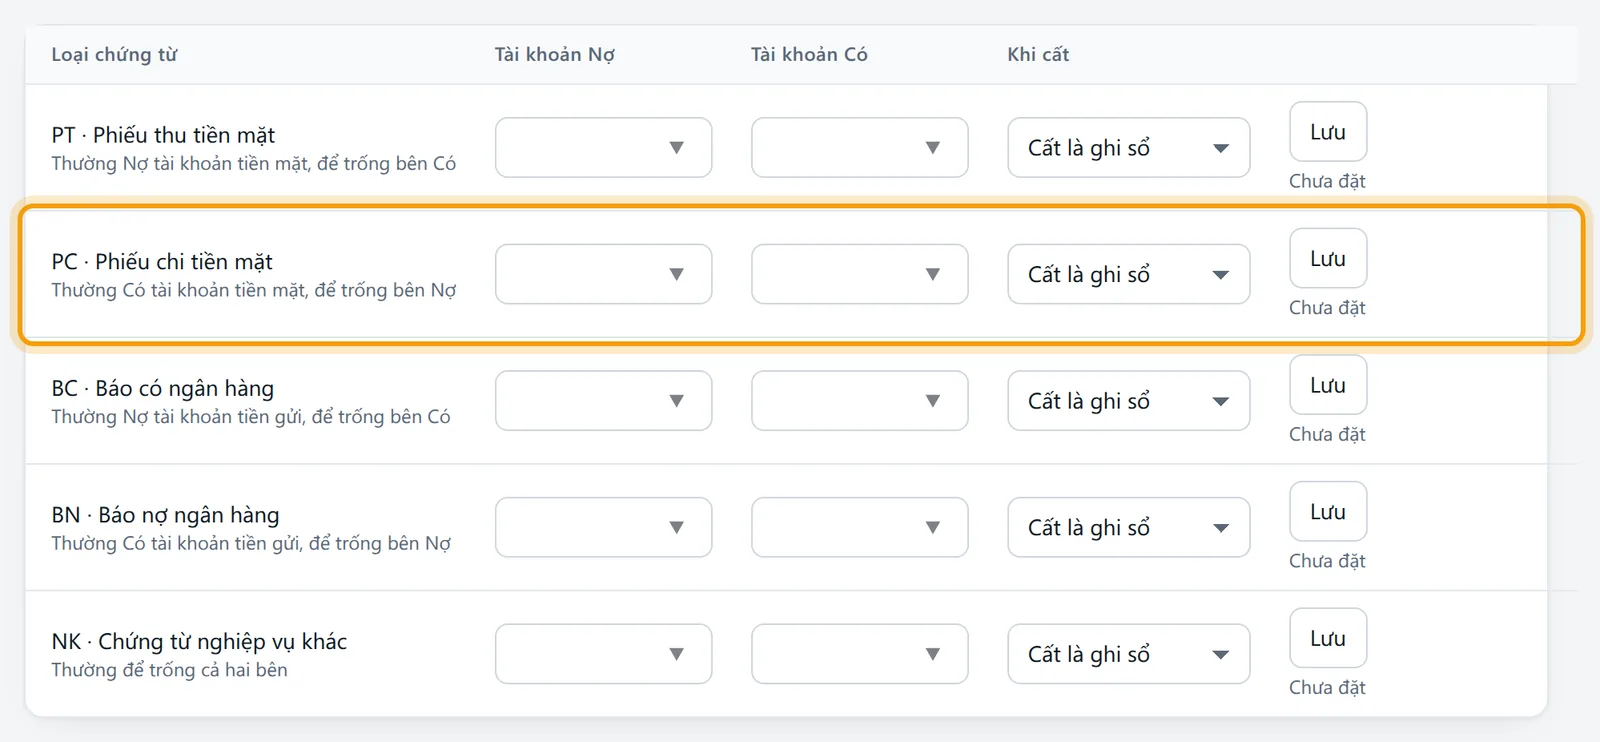The width and height of the screenshot is (1600, 742).
Task: Click Lưu button for BC Báo có ngân hàng
Action: click(1327, 385)
